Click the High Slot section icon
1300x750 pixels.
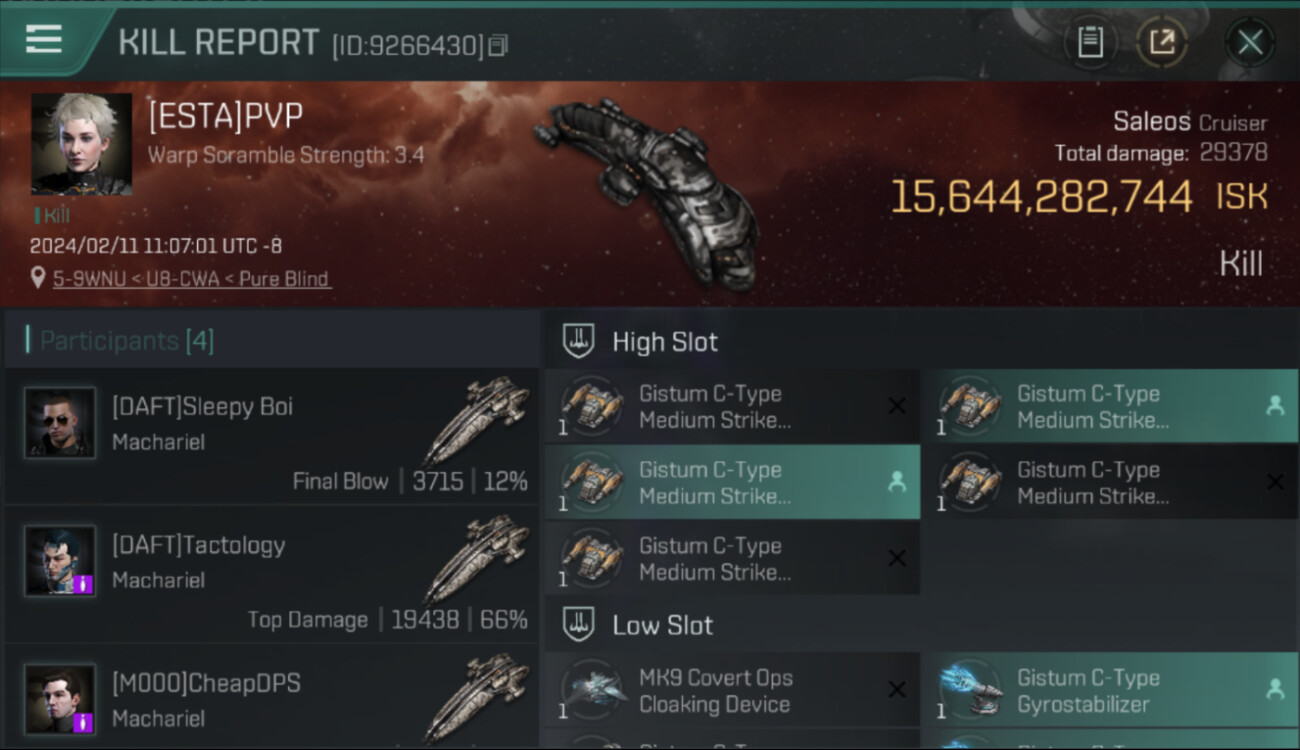pyautogui.click(x=579, y=341)
